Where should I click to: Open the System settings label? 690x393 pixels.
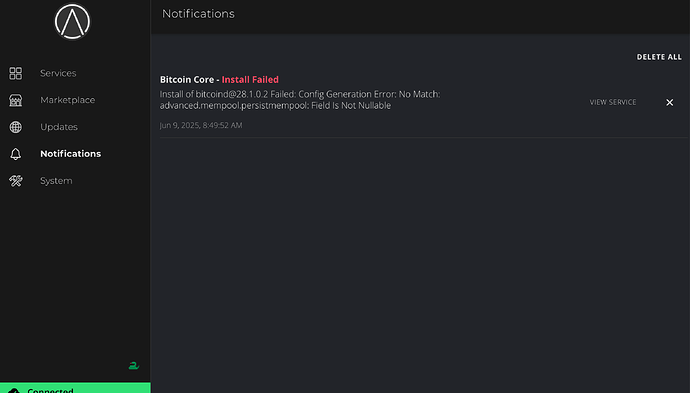(x=56, y=181)
